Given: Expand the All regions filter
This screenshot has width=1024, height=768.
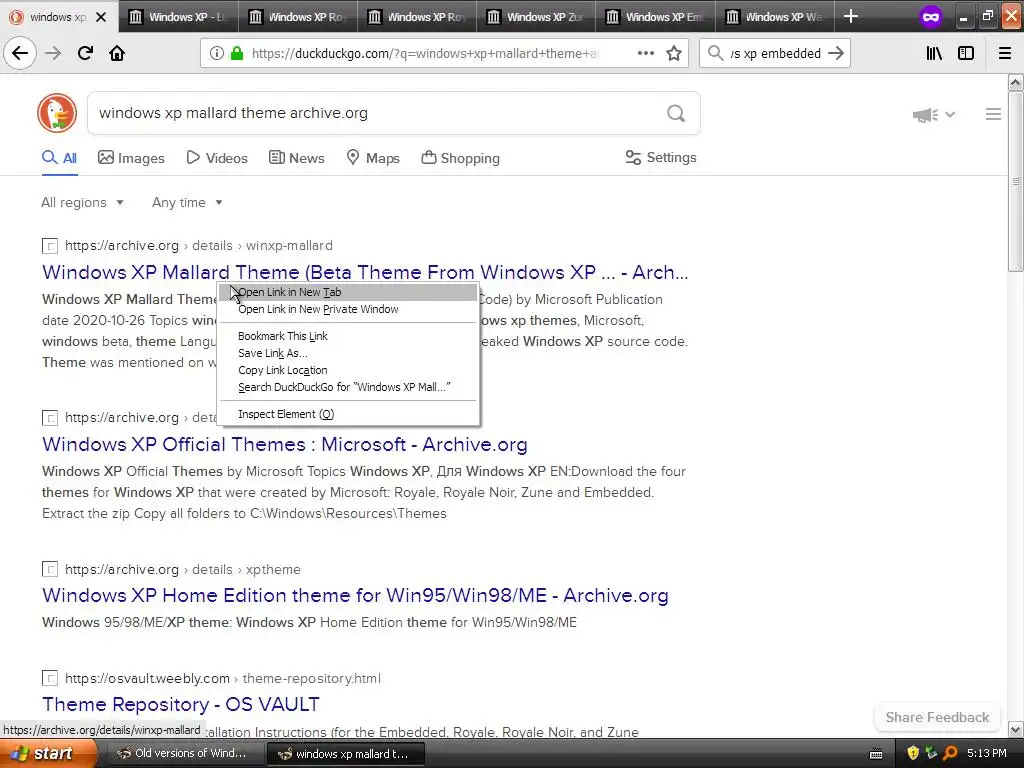Looking at the screenshot, I should tap(82, 202).
